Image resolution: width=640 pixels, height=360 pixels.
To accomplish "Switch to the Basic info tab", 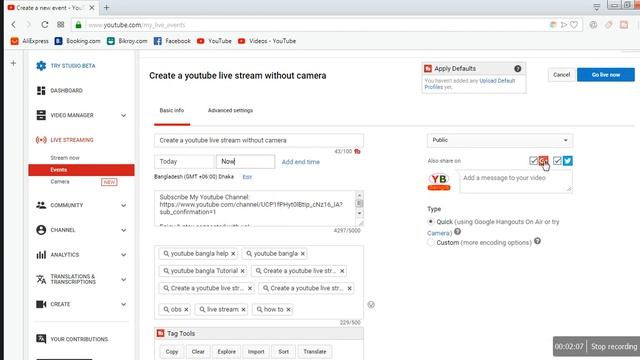I will coord(172,111).
